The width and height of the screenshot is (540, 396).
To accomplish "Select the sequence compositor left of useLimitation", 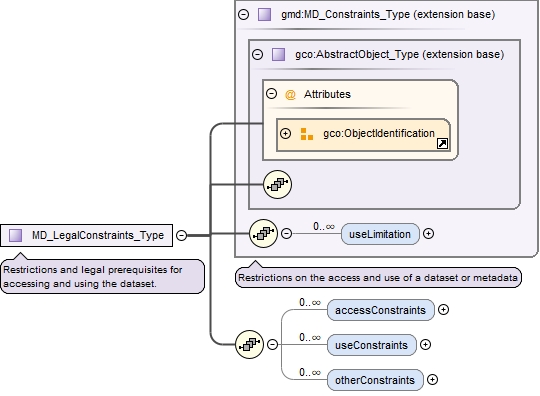I will [263, 234].
